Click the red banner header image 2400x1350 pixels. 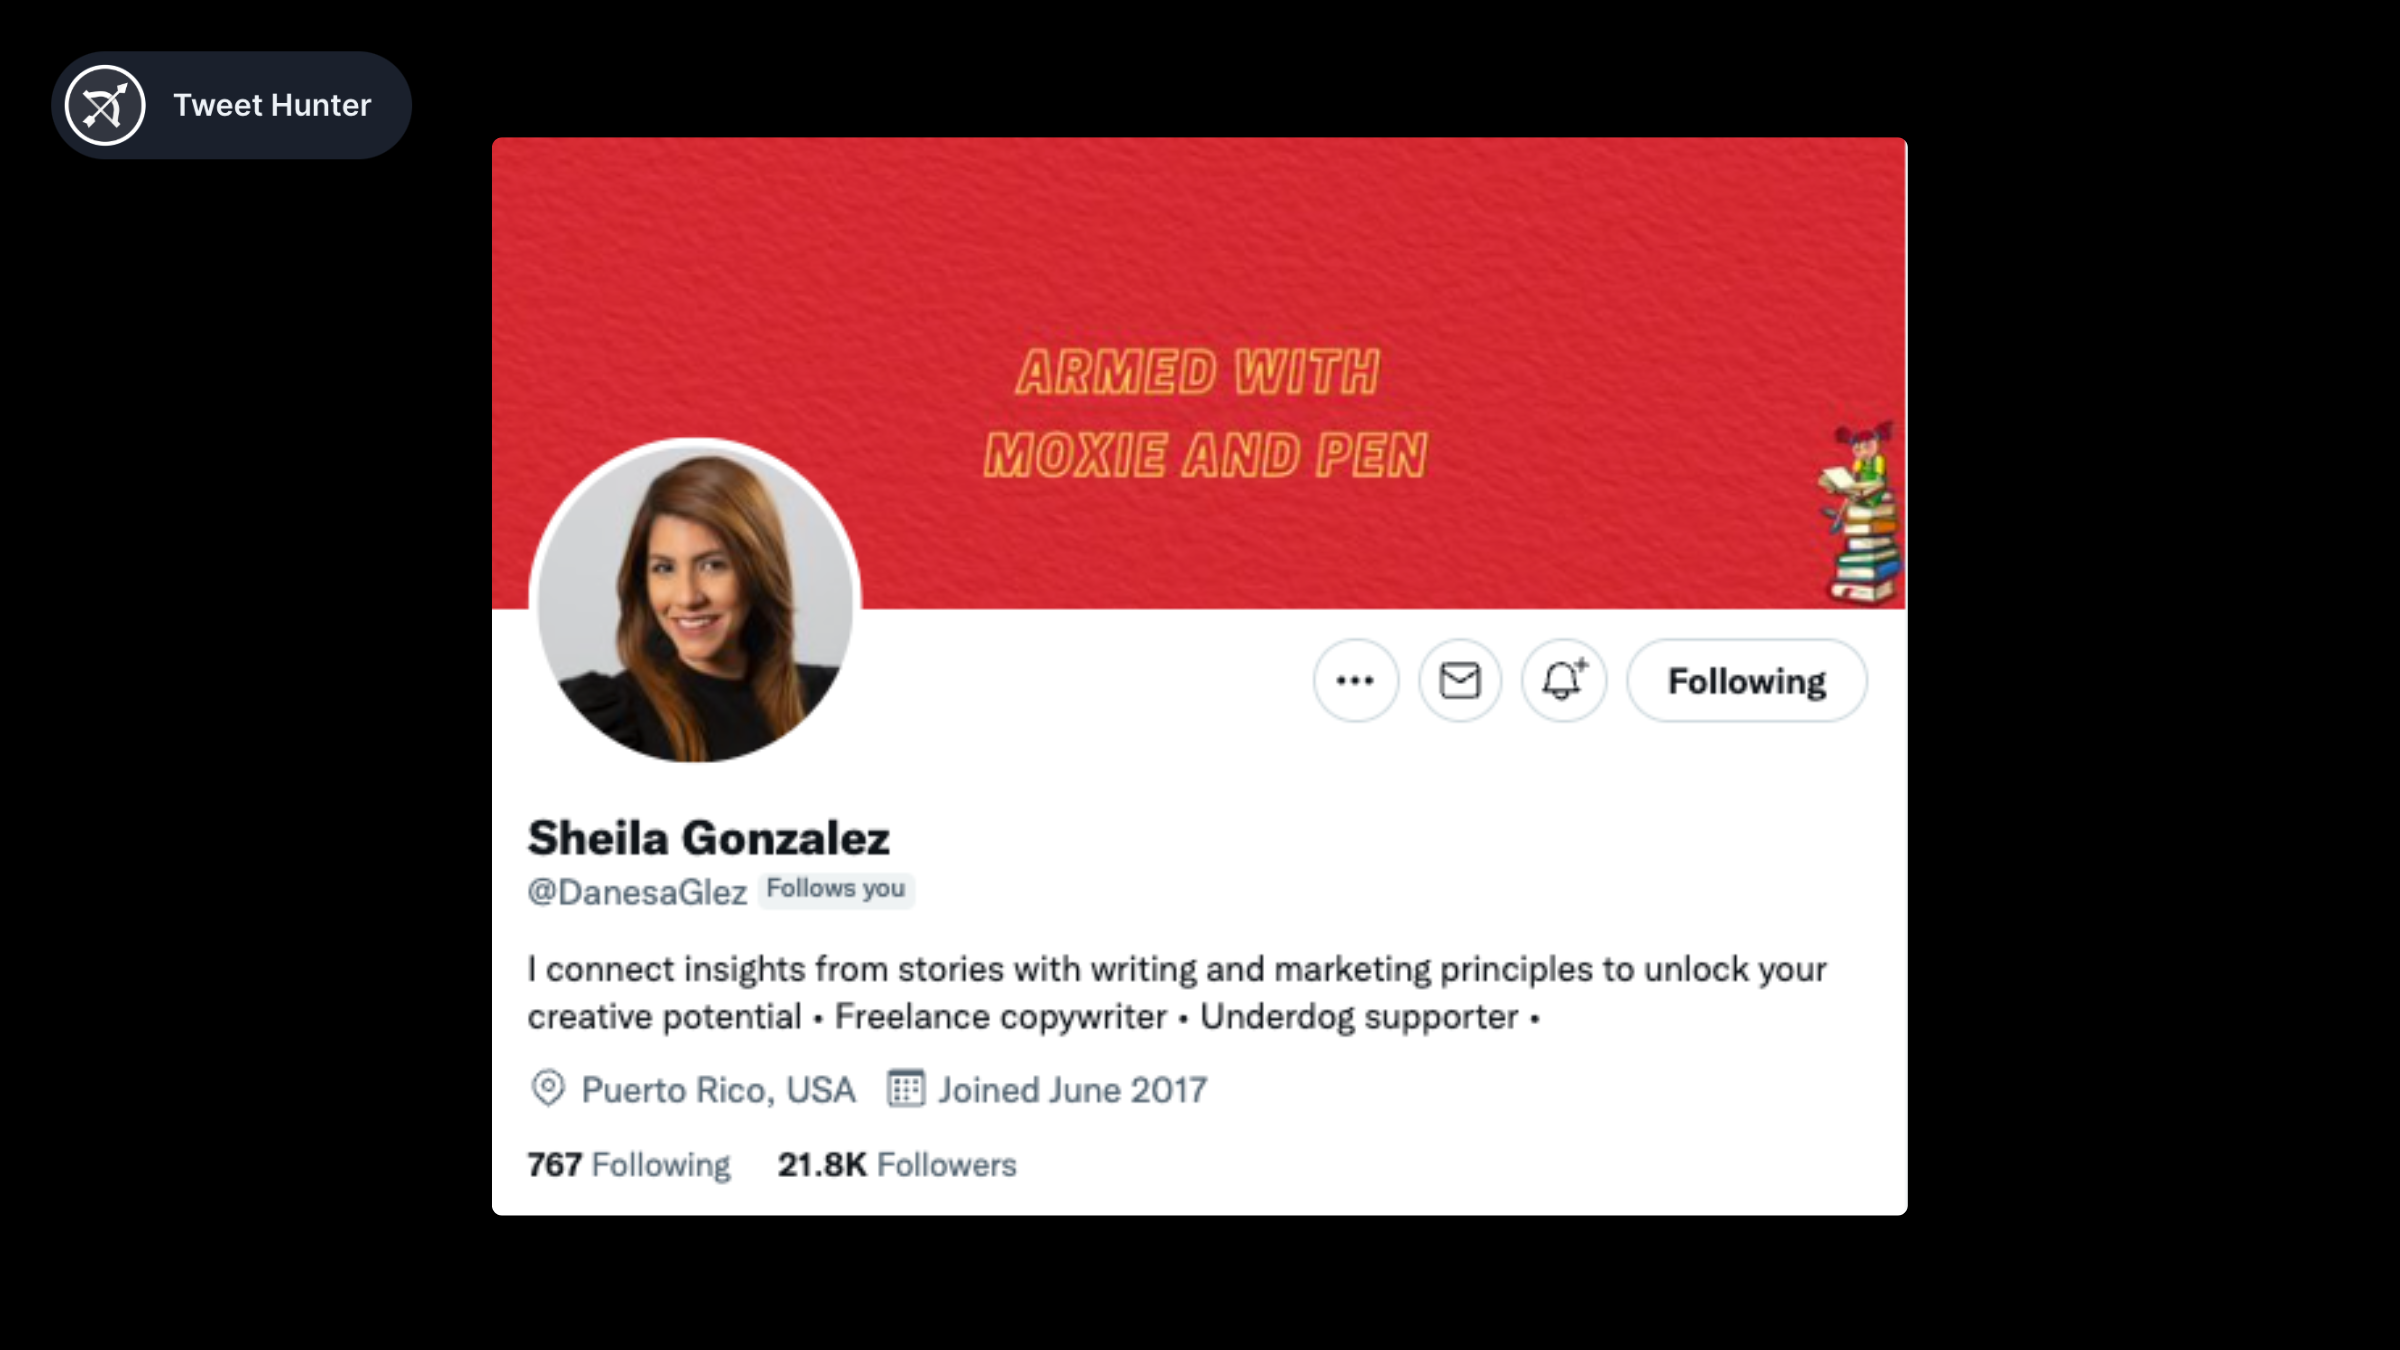(1199, 373)
